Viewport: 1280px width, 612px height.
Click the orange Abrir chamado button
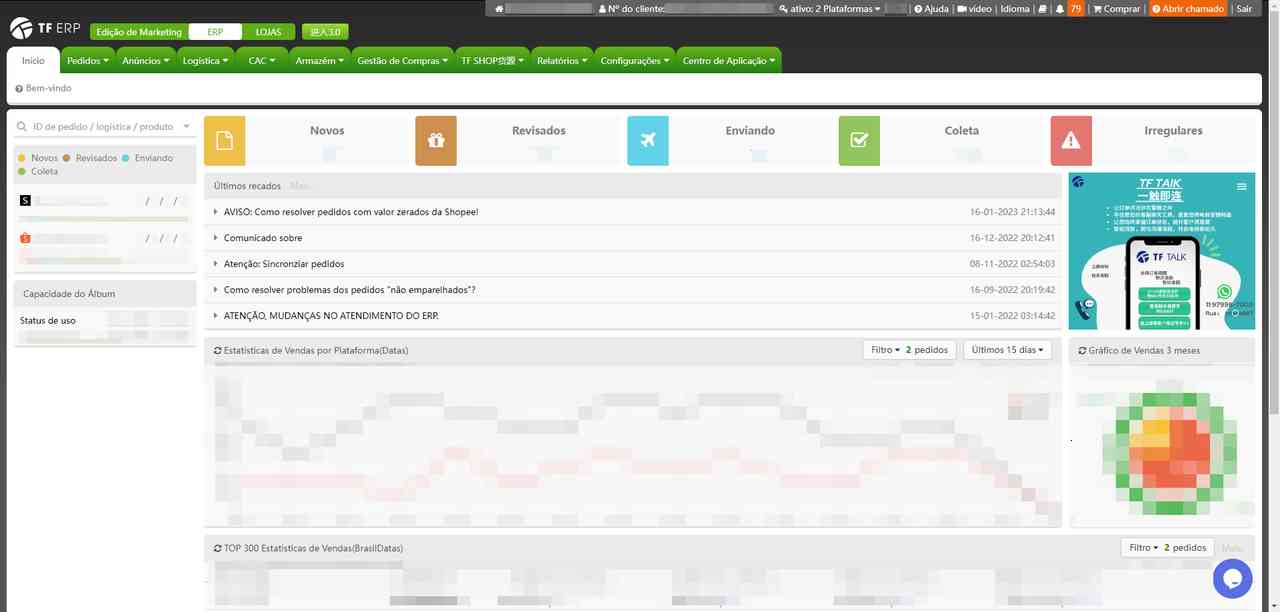[x=1188, y=9]
